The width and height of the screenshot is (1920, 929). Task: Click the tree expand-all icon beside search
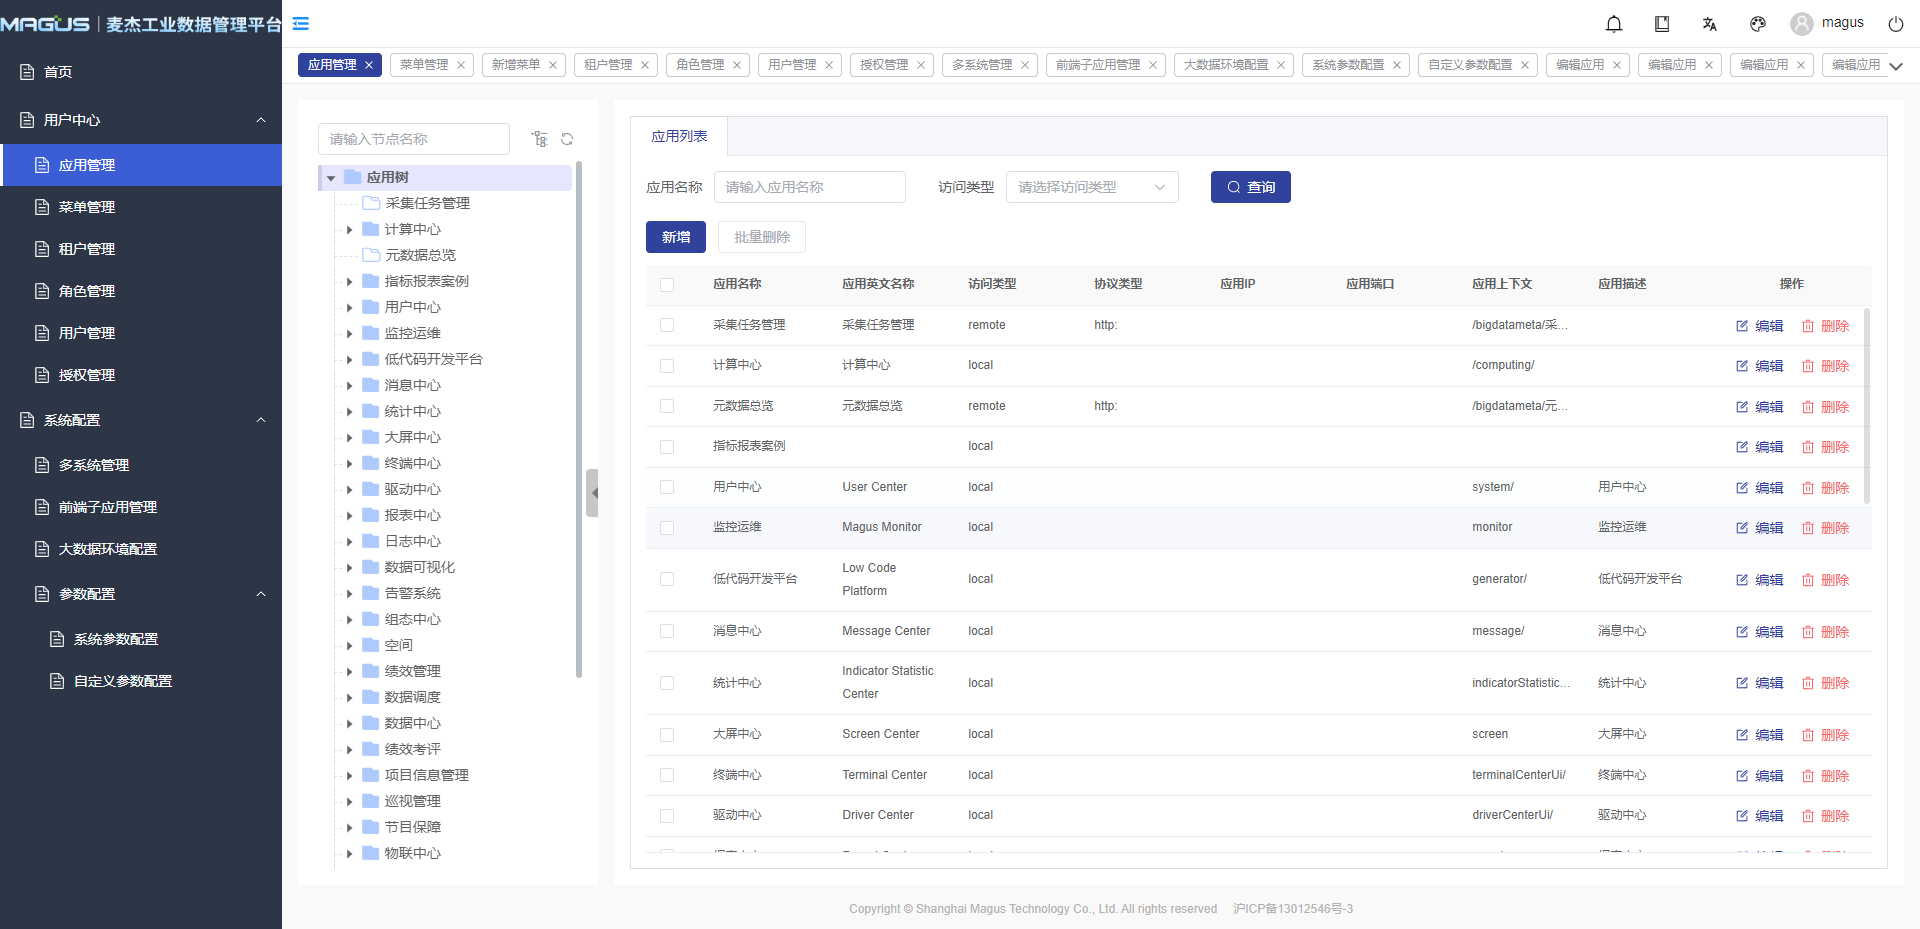point(540,139)
